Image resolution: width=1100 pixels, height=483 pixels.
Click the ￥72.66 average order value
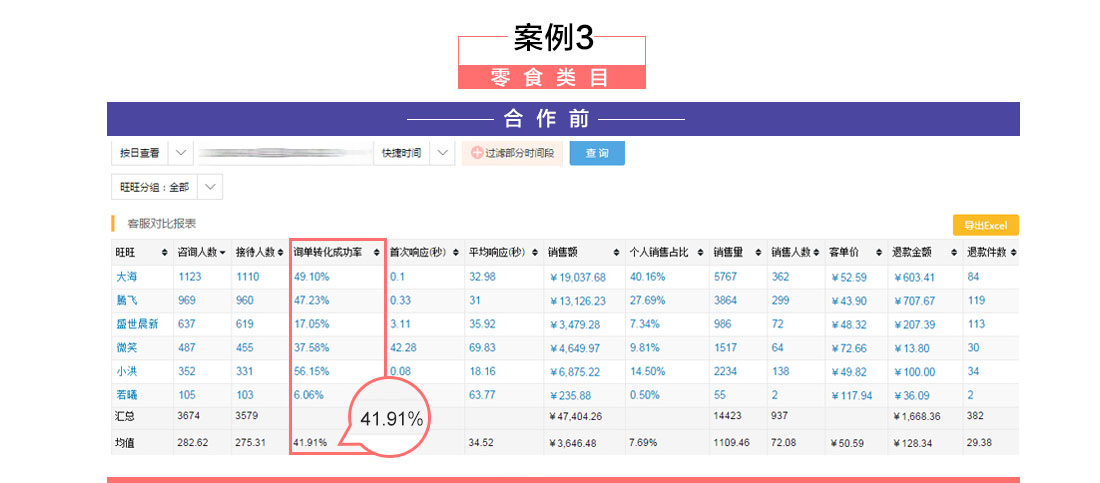(849, 349)
